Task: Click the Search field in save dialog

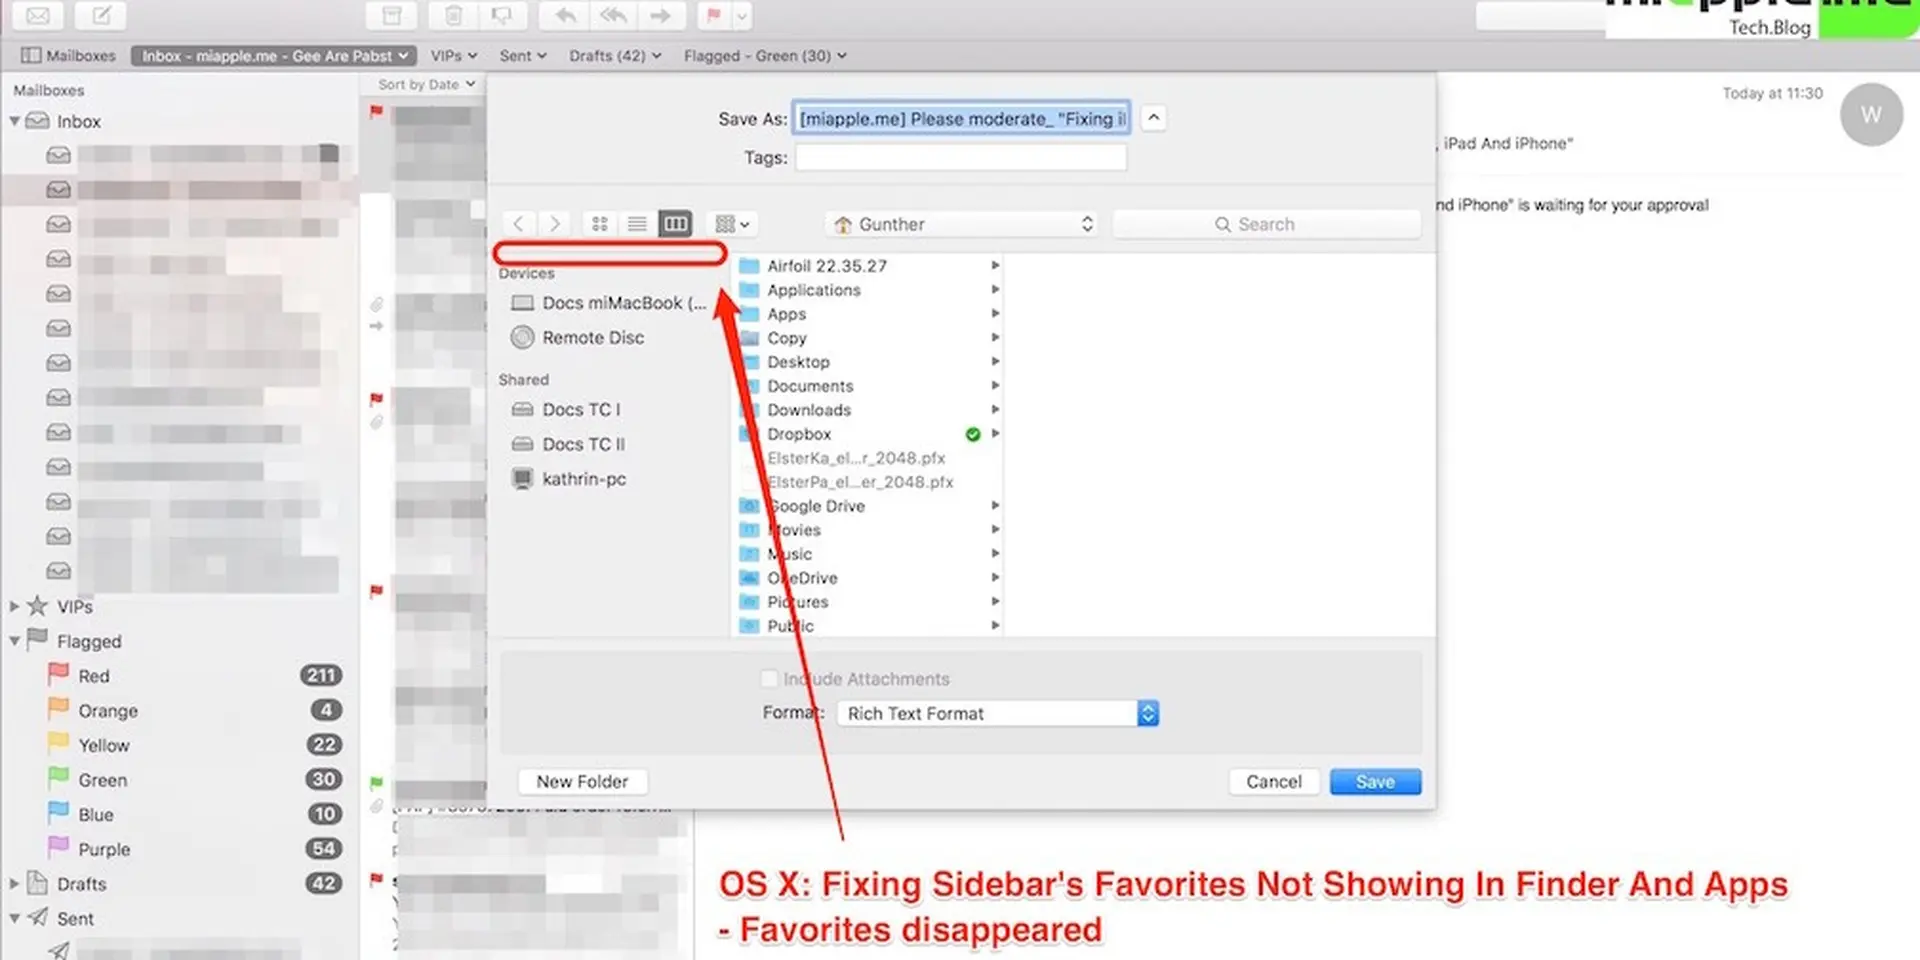Action: click(1266, 223)
